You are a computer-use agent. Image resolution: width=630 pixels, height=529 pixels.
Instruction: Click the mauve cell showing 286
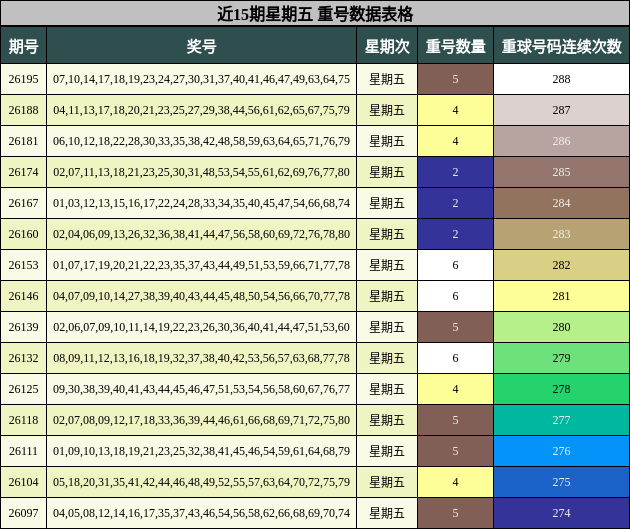coord(561,141)
